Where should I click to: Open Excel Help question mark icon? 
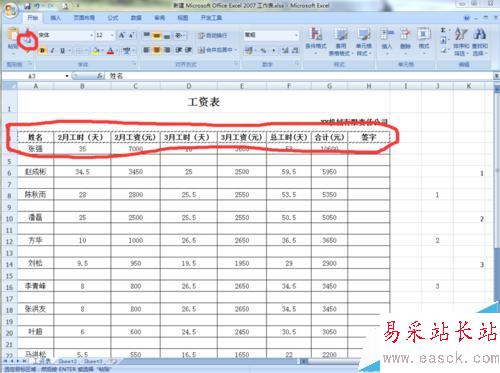point(467,18)
